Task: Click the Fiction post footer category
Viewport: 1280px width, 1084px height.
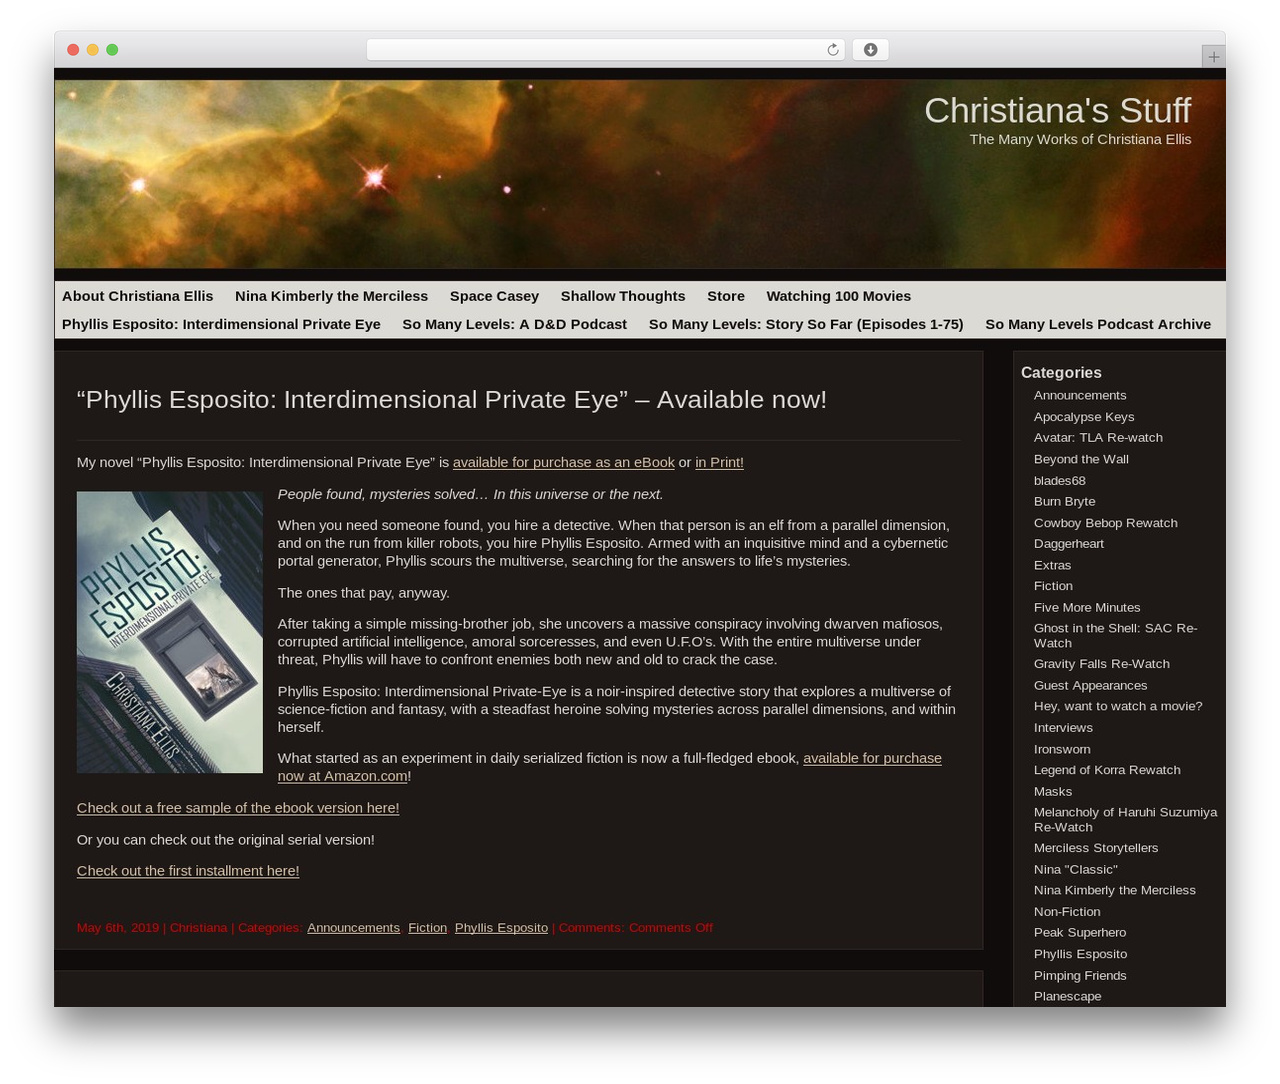Action: click(x=427, y=928)
